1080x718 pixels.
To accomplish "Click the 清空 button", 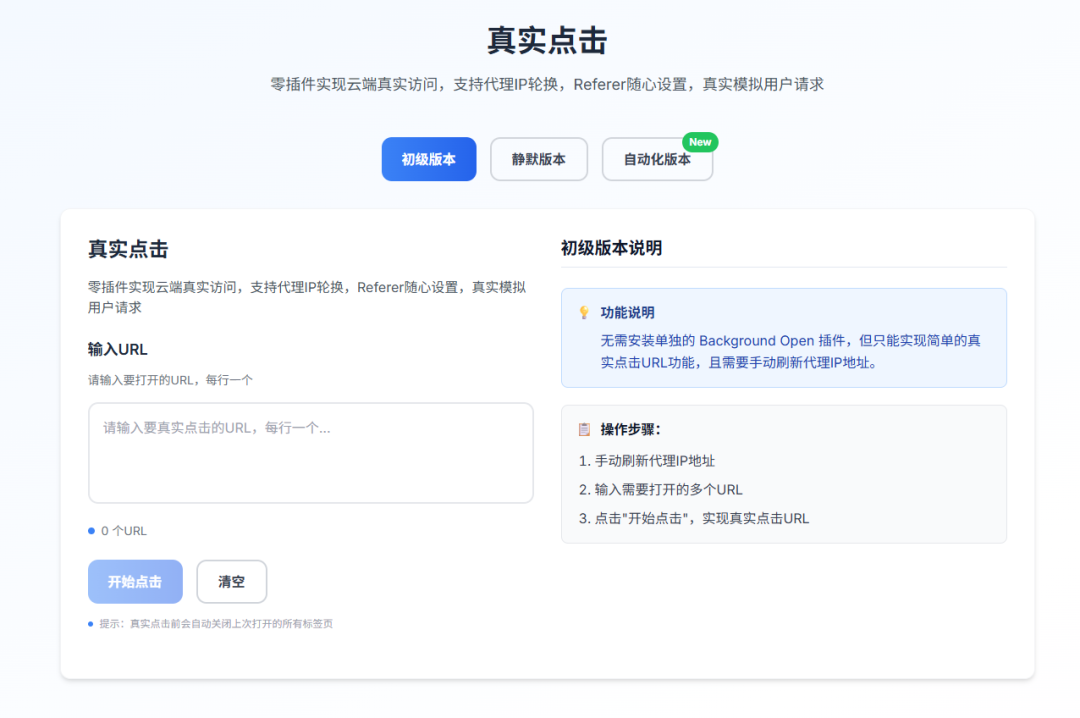I will coord(231,581).
